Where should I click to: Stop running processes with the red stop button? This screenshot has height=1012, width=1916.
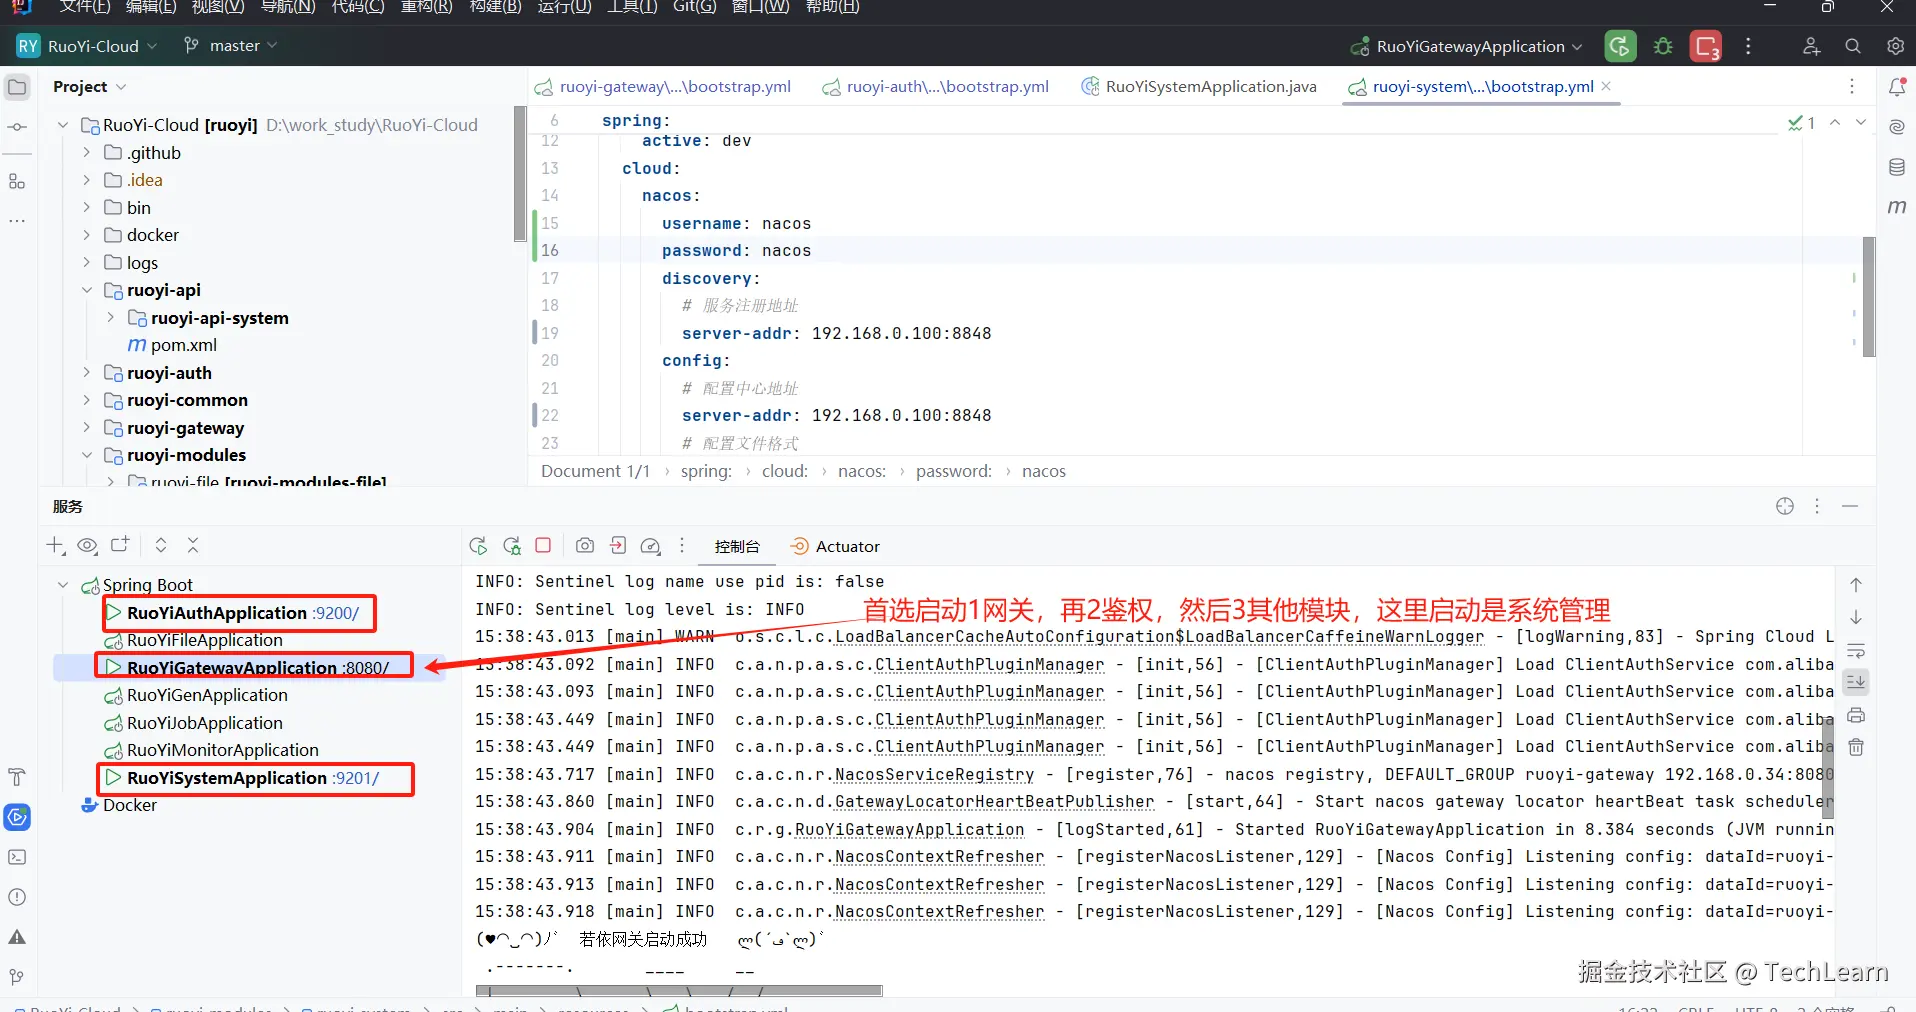[x=1705, y=46]
